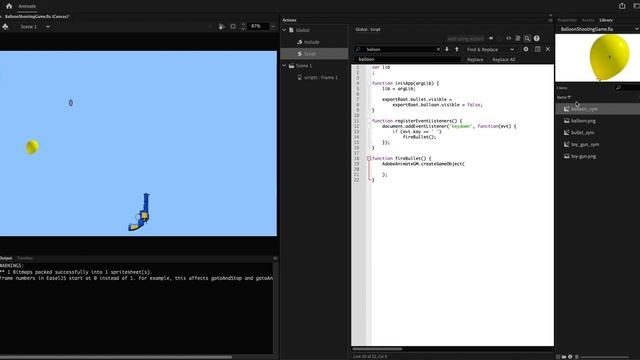The height and width of the screenshot is (360, 640).
Task: Open the Actions help icon
Action: [537, 38]
